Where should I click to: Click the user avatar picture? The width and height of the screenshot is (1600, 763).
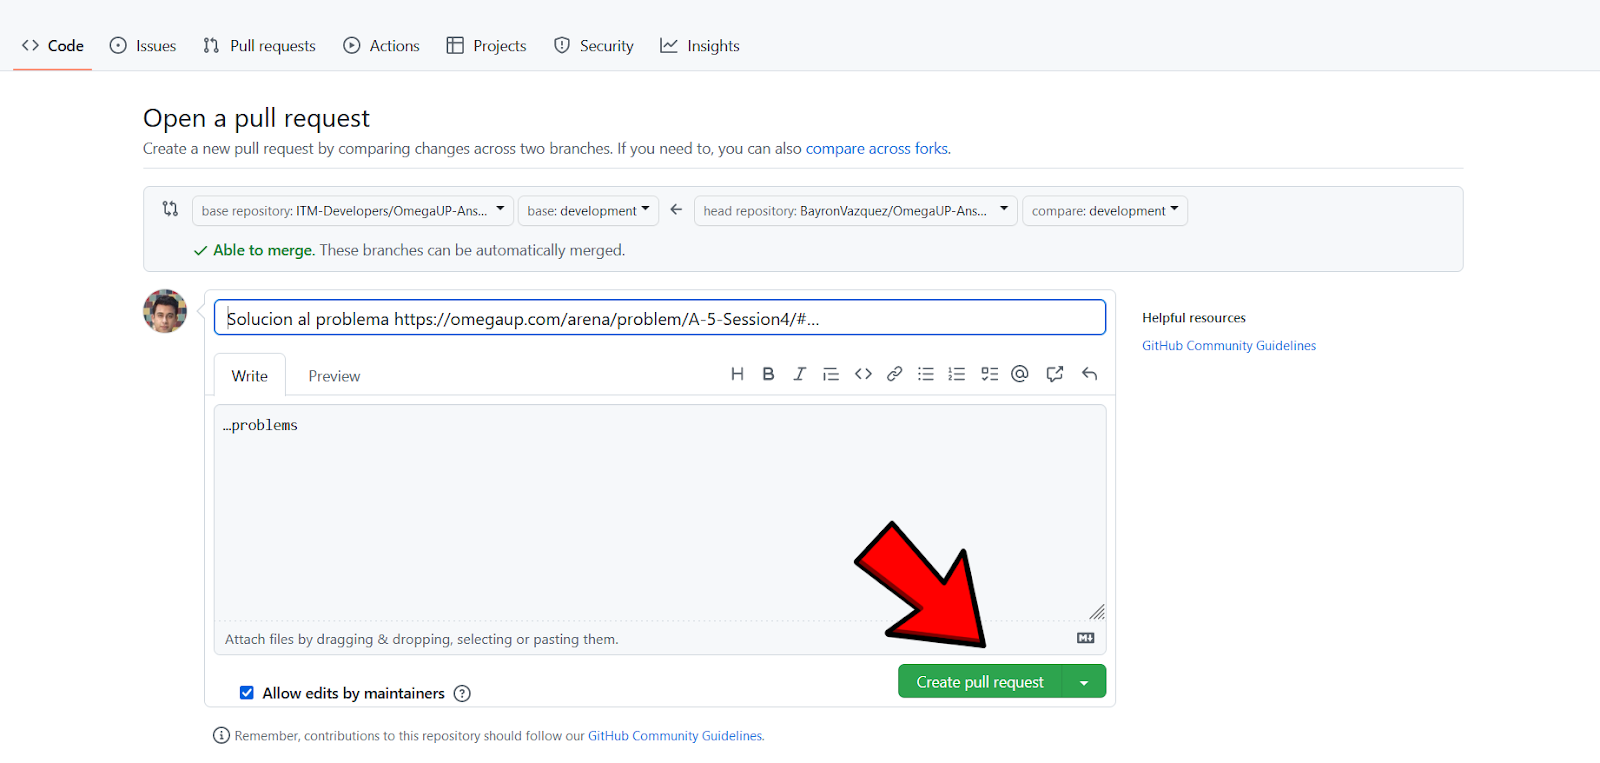[x=165, y=311]
